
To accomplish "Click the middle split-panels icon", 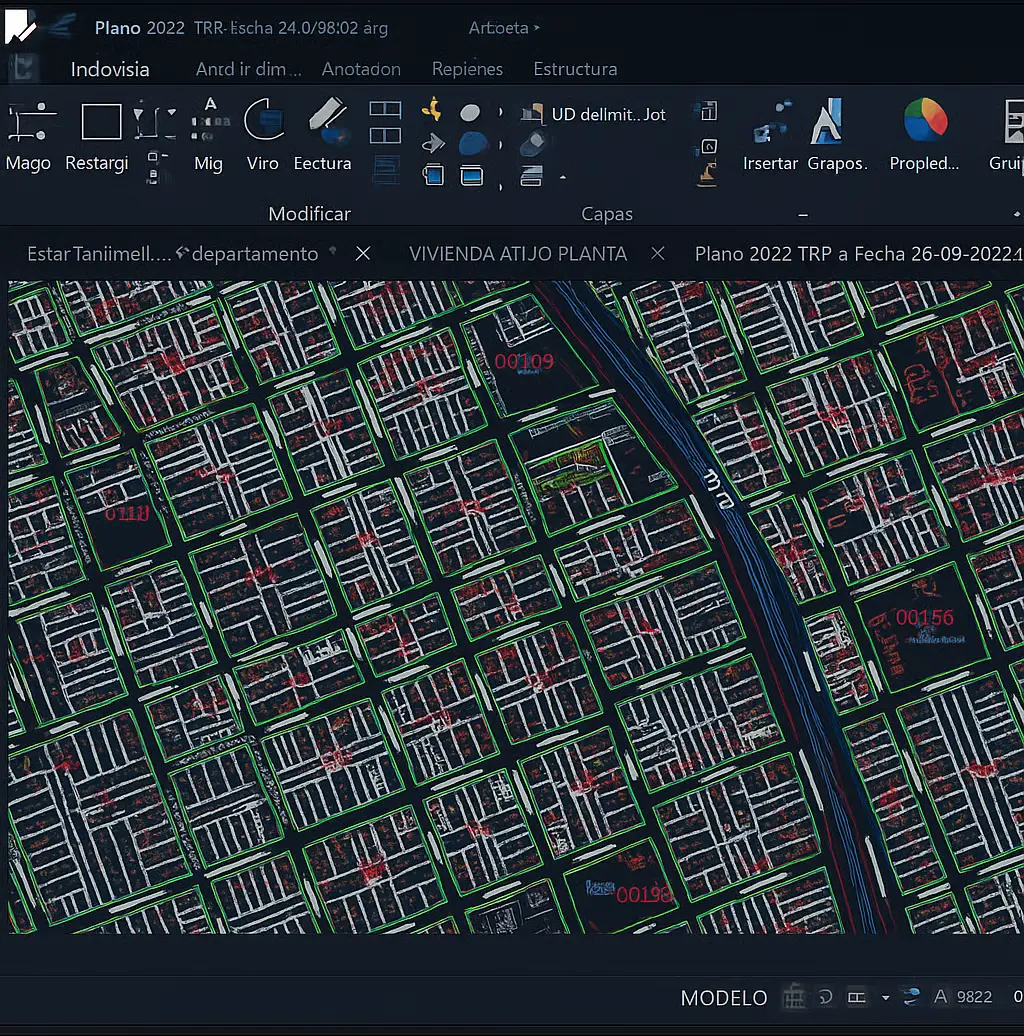I will tap(385, 136).
